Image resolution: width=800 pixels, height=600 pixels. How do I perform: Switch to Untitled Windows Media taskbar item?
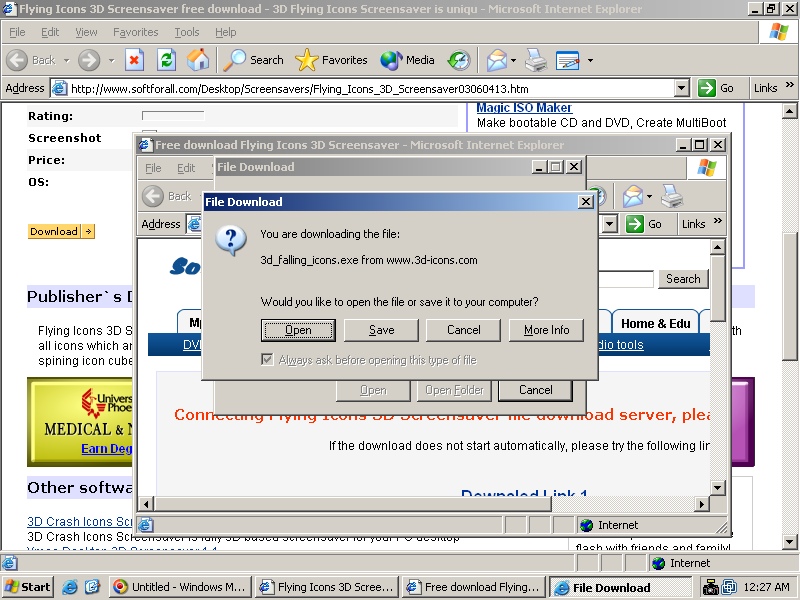coord(181,587)
